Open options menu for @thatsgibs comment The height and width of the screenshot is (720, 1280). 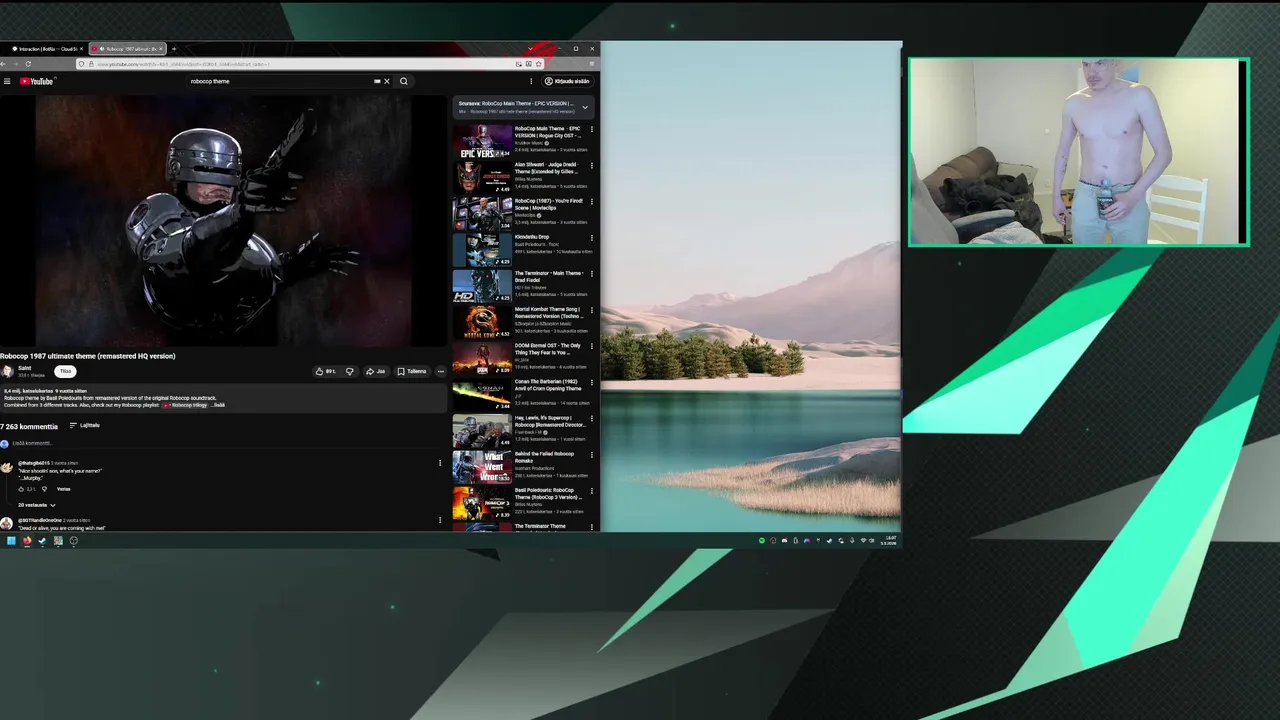pos(440,463)
